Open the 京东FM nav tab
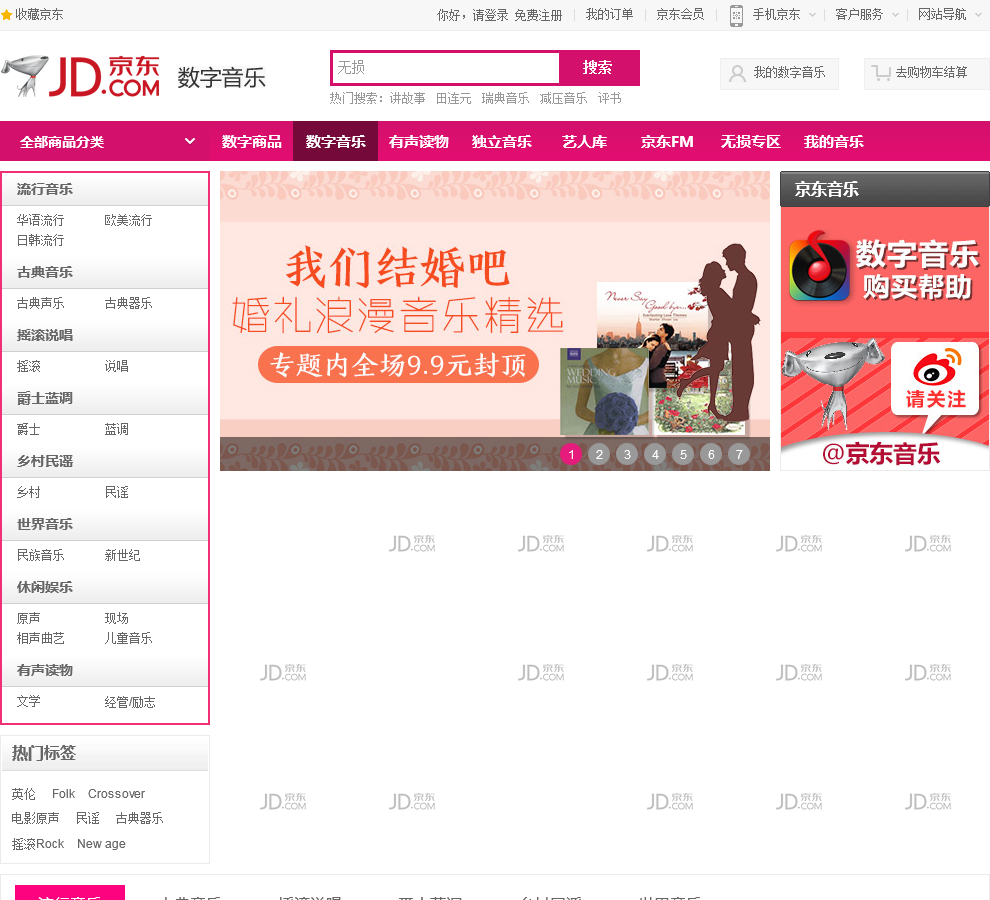 tap(667, 141)
